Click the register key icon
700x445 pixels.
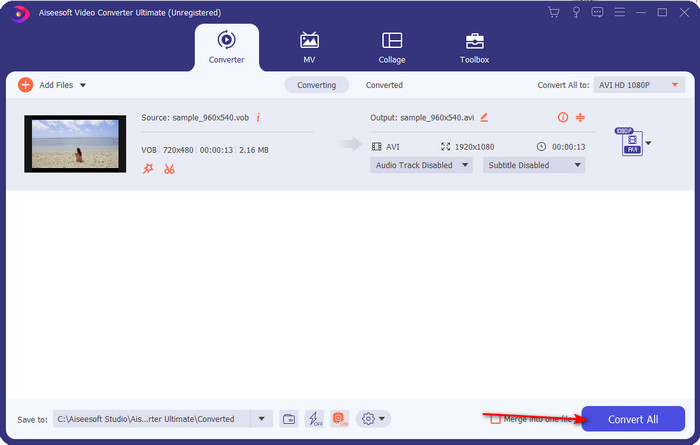576,12
